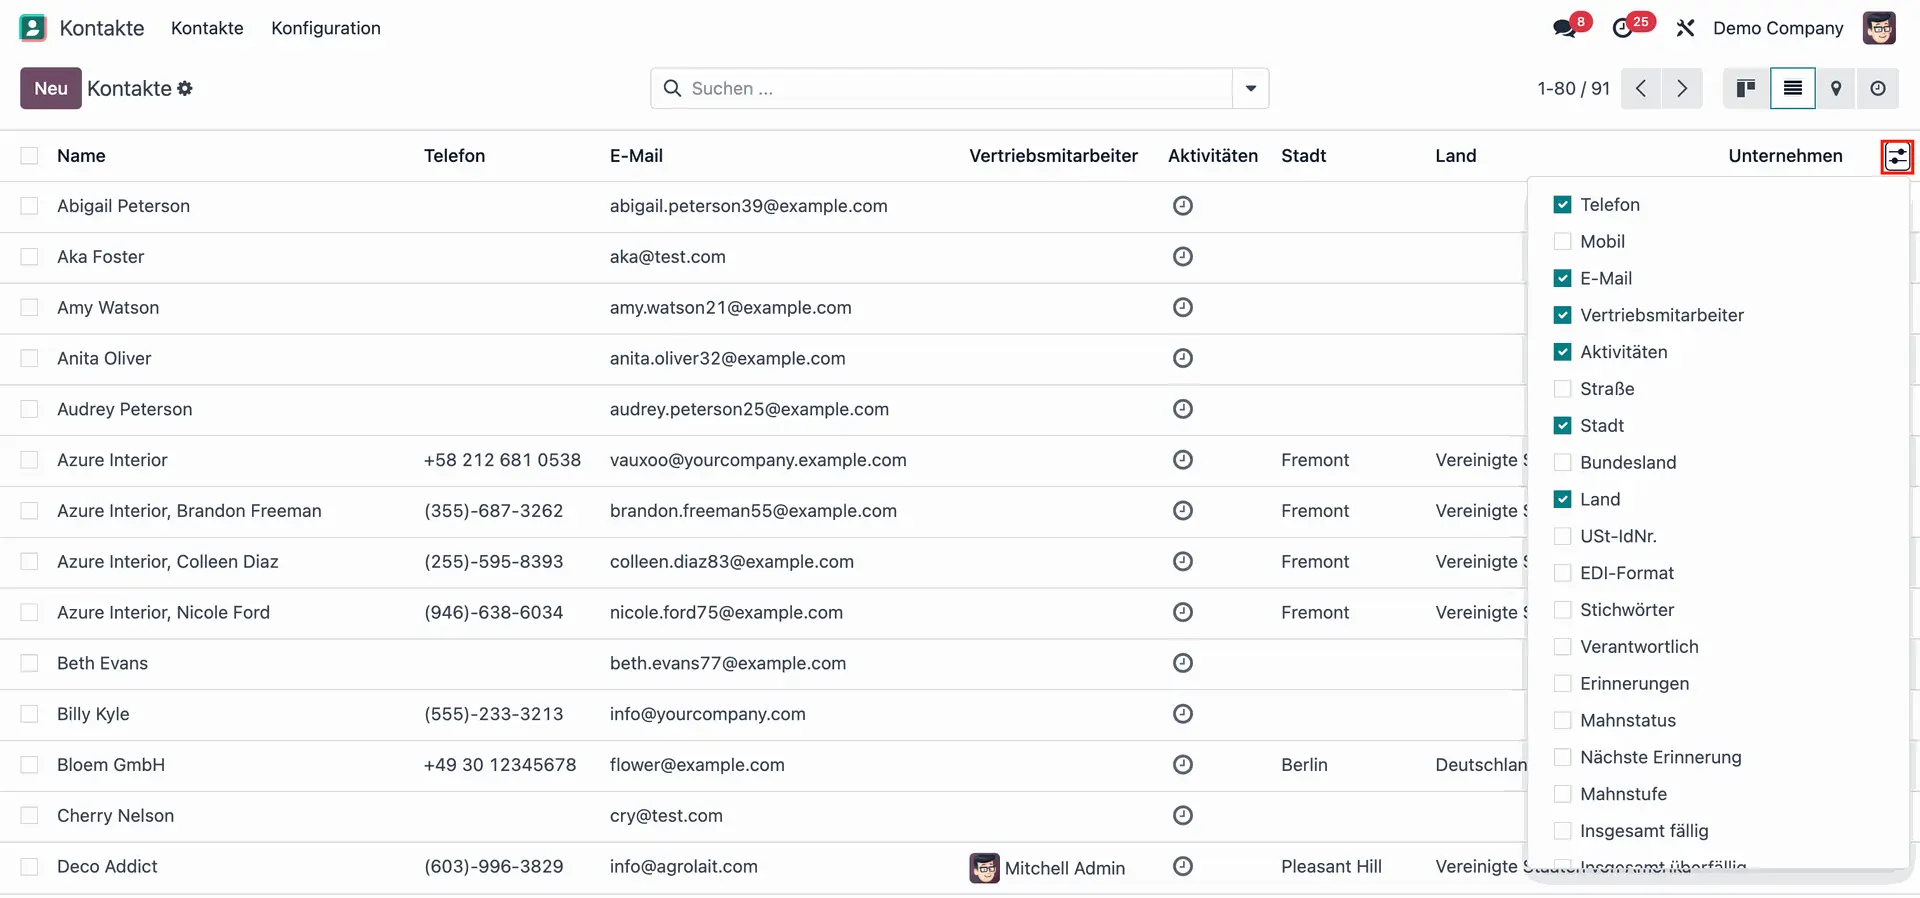Switch to activity view
The height and width of the screenshot is (898, 1920).
tap(1878, 89)
